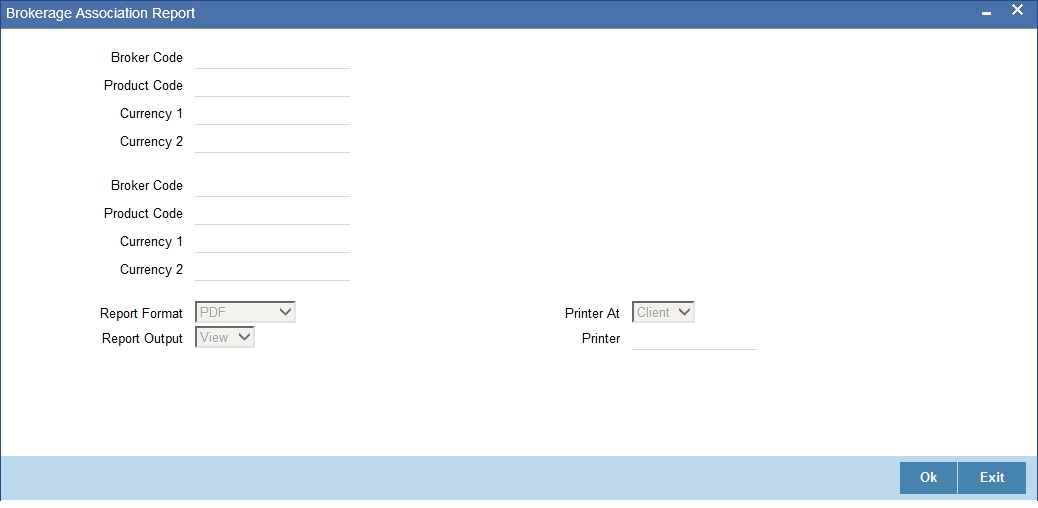The width and height of the screenshot is (1038, 508).
Task: Focus the second Currency 1 field
Action: [x=272, y=242]
